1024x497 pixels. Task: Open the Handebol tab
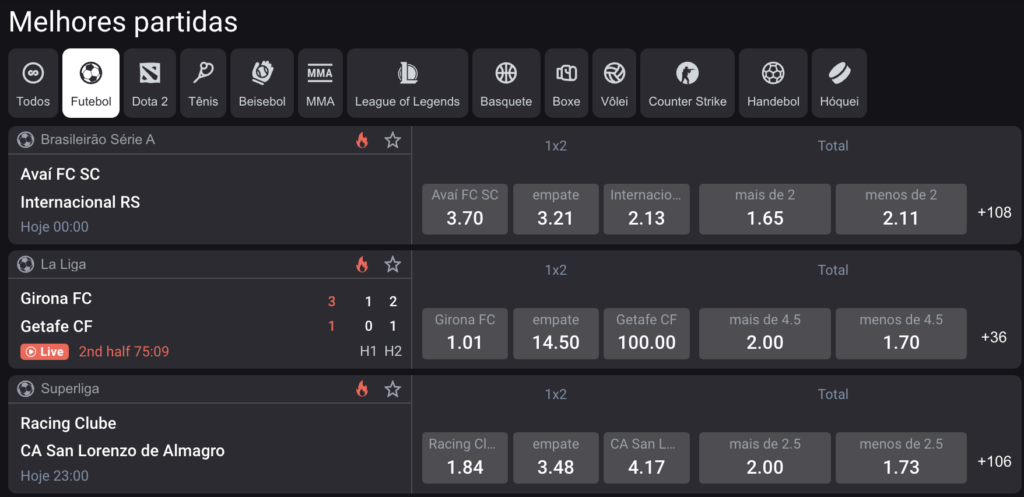(773, 83)
